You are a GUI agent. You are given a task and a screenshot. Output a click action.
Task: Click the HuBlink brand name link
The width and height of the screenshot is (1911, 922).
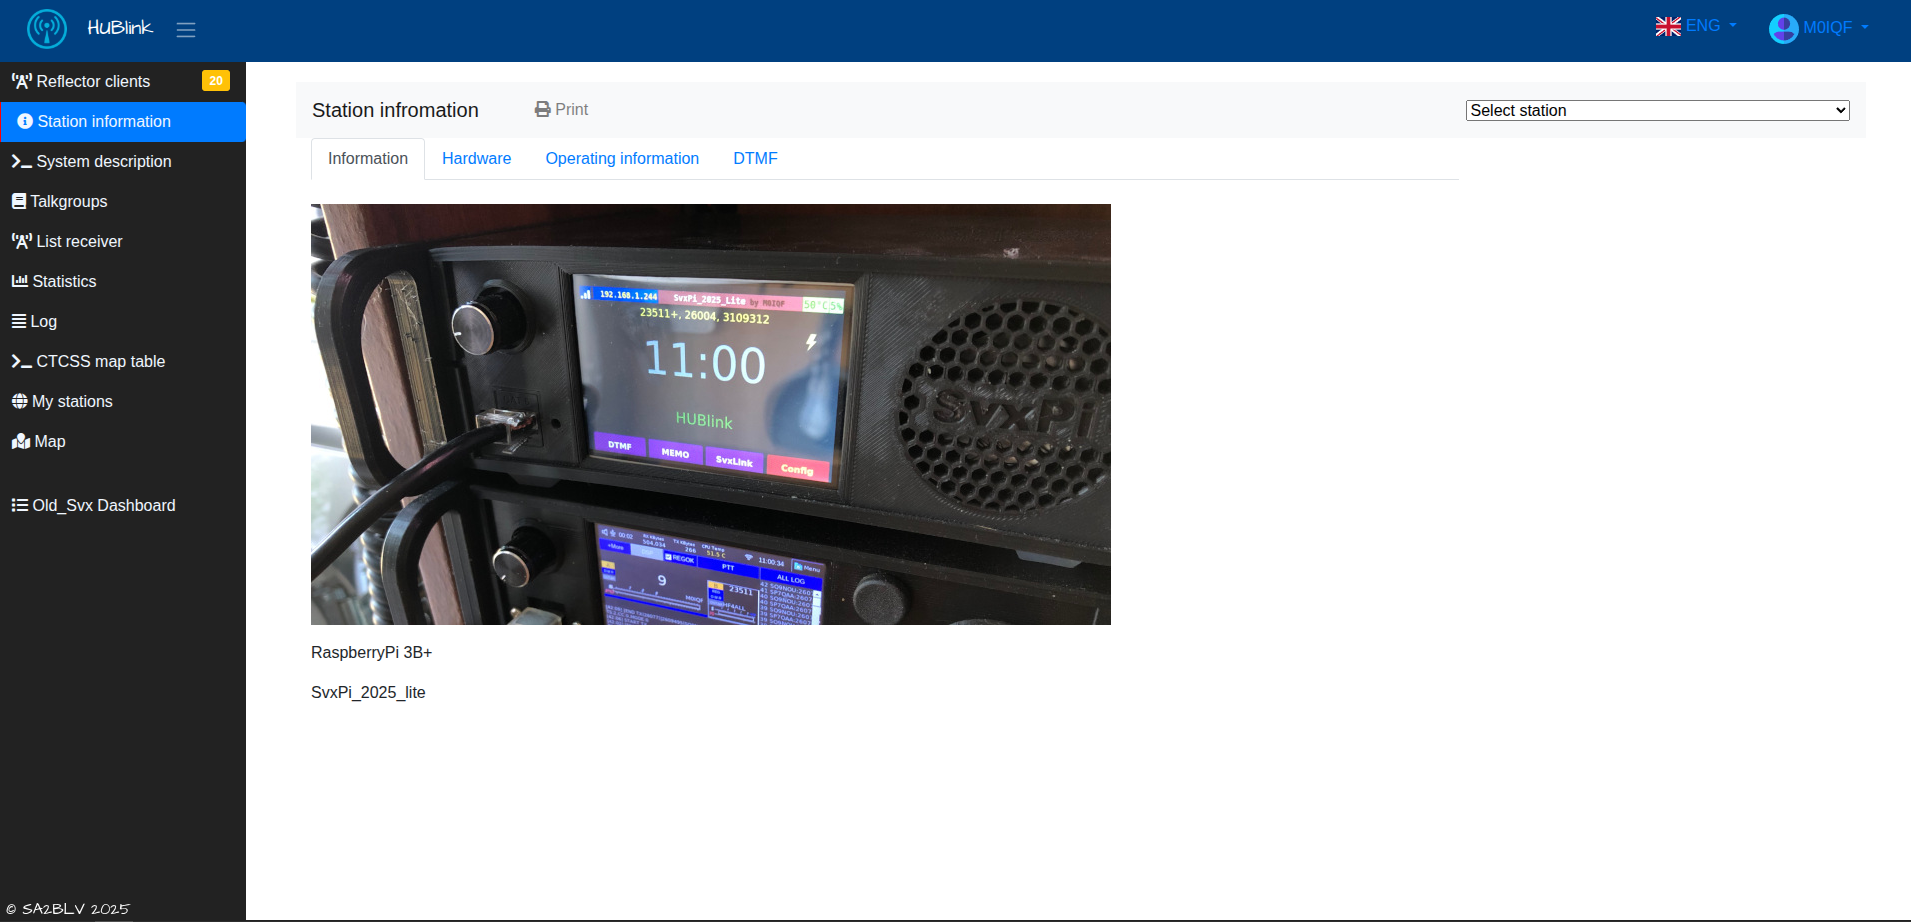[120, 28]
